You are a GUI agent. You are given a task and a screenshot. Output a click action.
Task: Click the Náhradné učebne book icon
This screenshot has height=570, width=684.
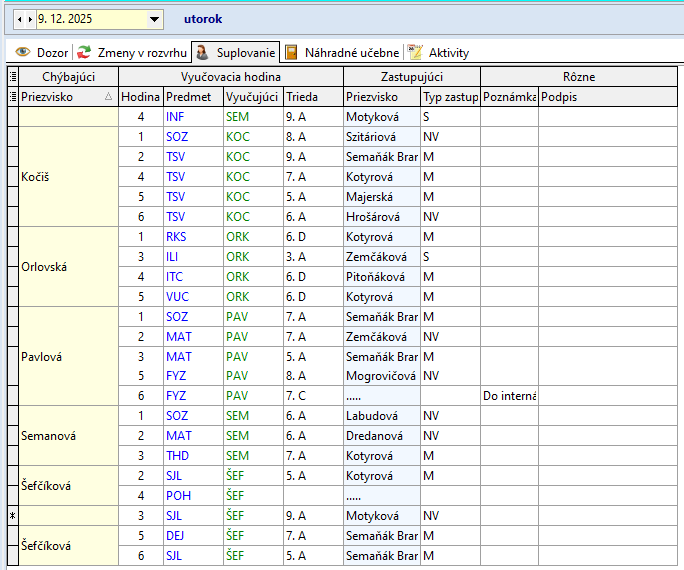tap(291, 52)
